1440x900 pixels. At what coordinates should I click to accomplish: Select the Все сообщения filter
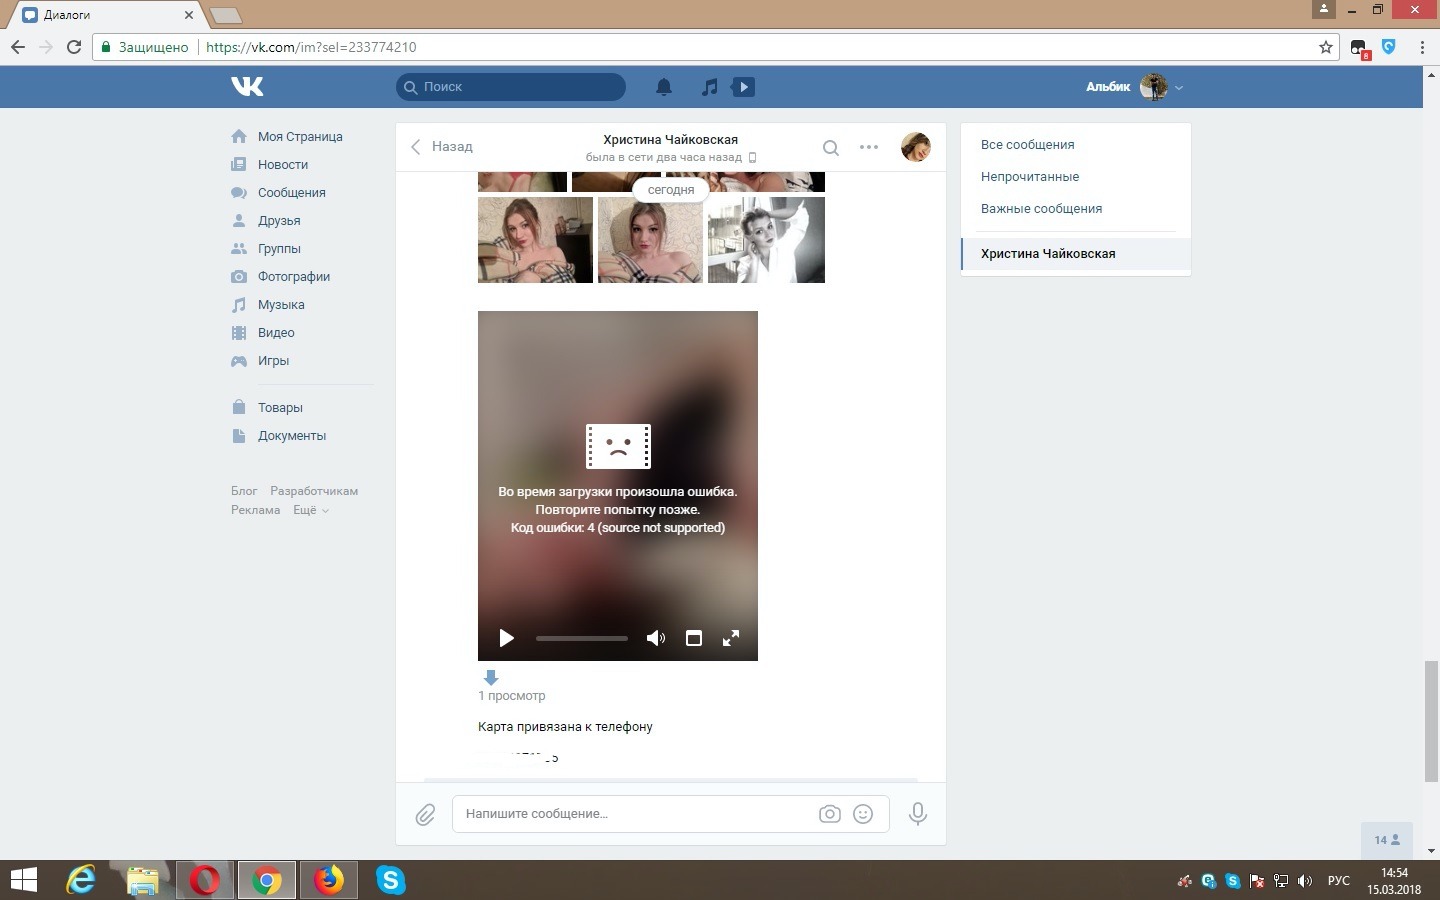(x=1028, y=145)
